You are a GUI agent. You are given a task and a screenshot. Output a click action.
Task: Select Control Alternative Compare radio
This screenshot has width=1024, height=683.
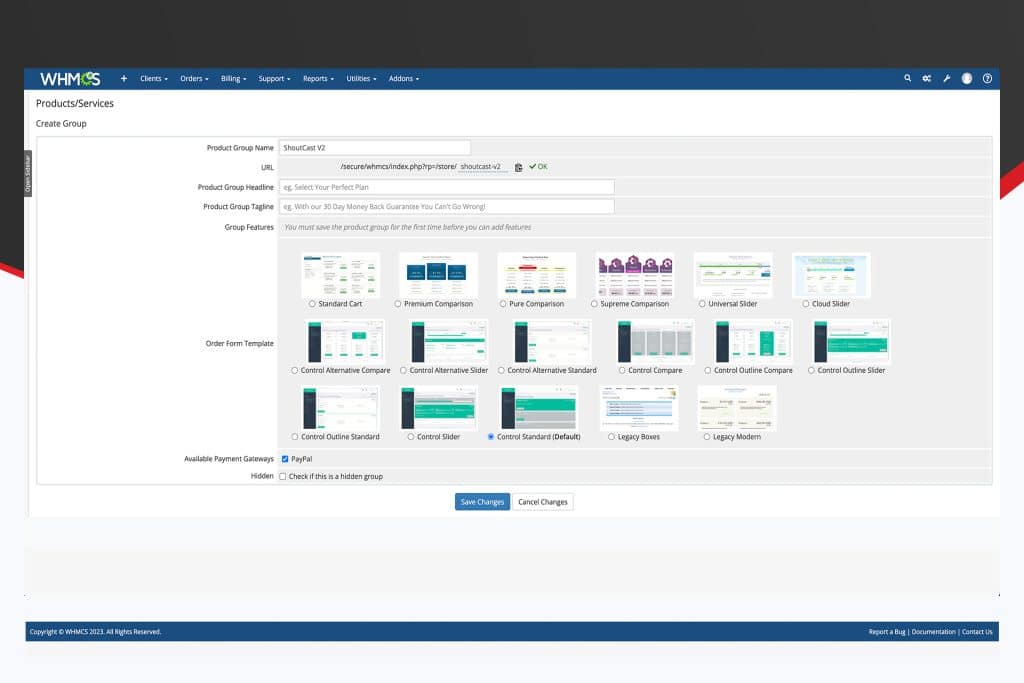pyautogui.click(x=295, y=370)
